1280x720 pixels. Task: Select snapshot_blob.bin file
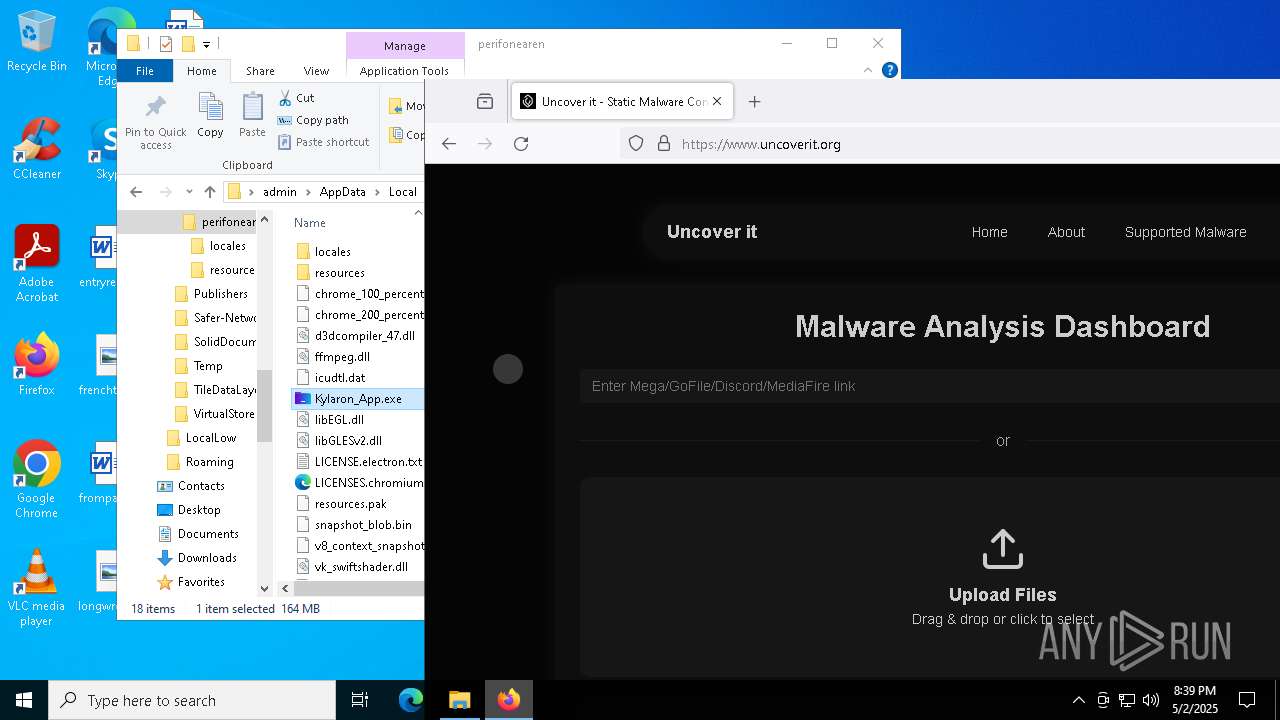click(363, 524)
